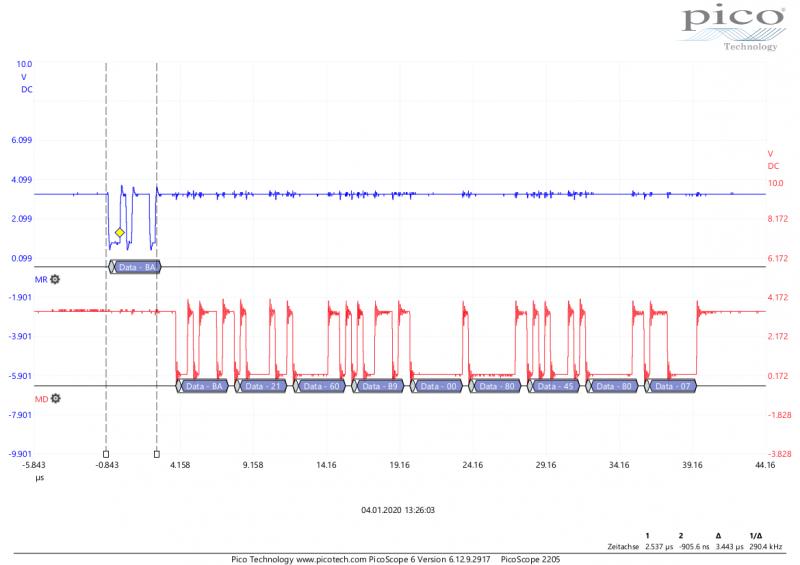The height and width of the screenshot is (565, 800).
Task: Select the Data - 80 packet right after Data - 45
Action: point(612,386)
